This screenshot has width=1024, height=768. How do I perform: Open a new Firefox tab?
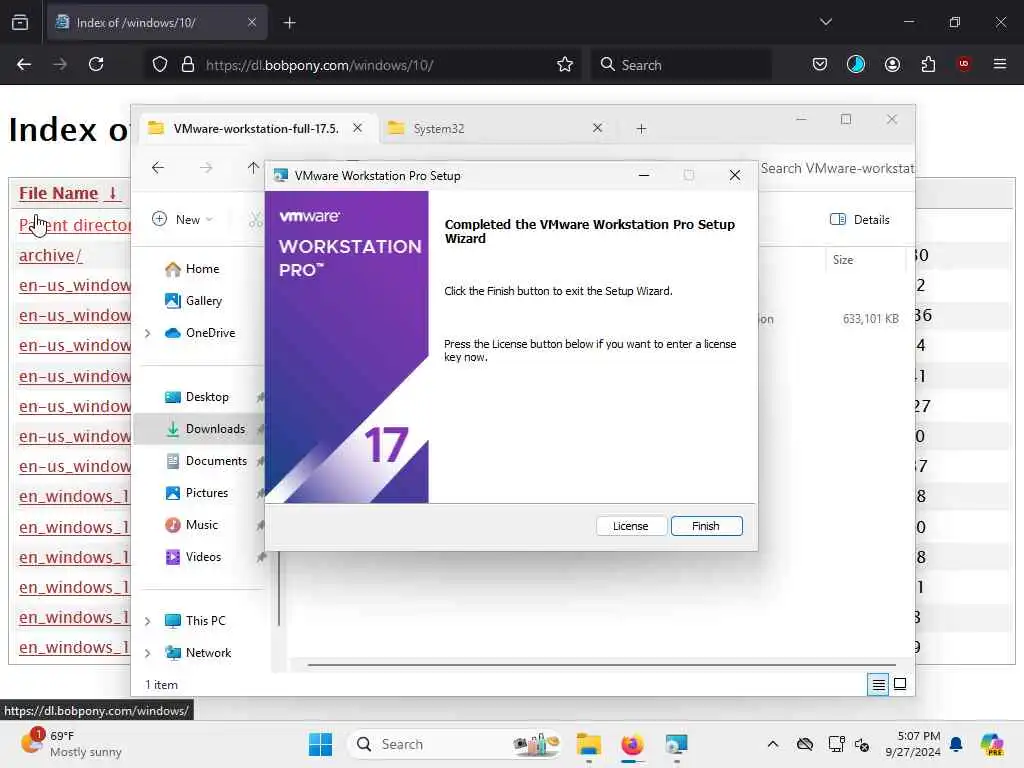289,23
